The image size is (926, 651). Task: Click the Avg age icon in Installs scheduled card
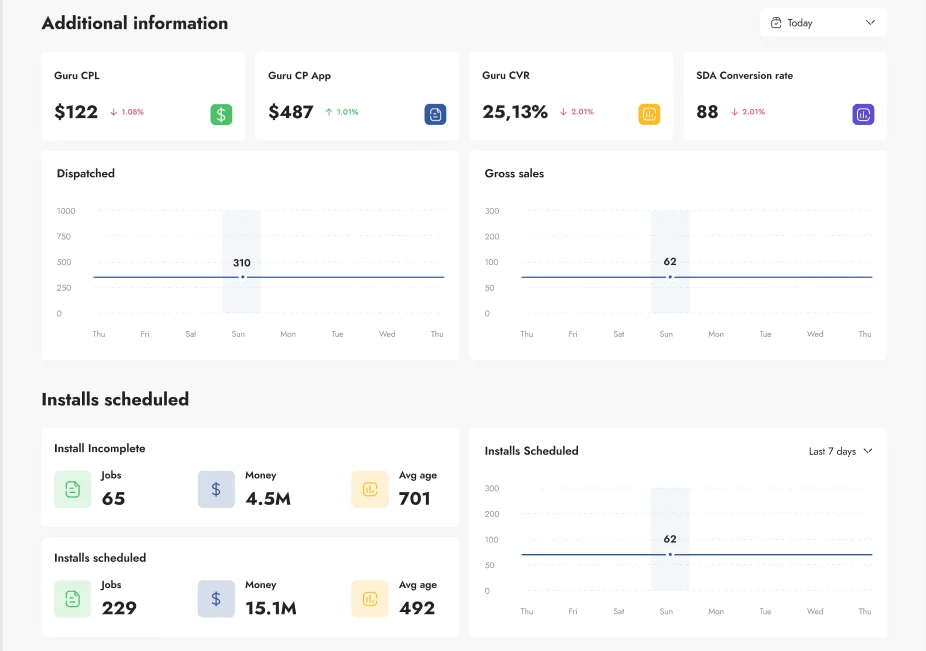pyautogui.click(x=370, y=599)
